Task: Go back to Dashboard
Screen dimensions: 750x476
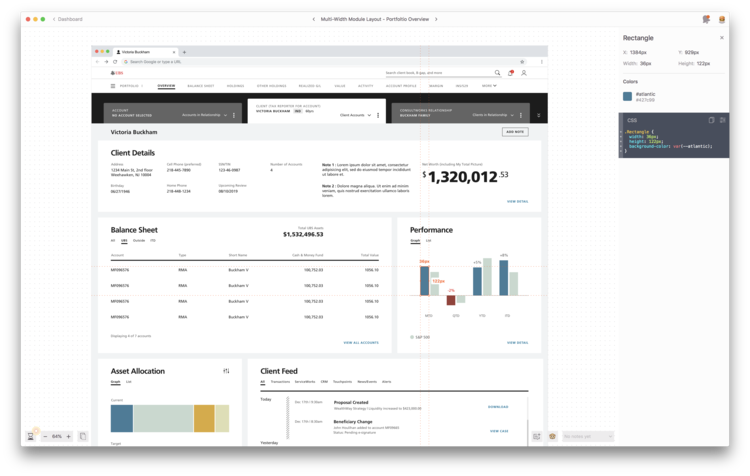Action: point(67,19)
